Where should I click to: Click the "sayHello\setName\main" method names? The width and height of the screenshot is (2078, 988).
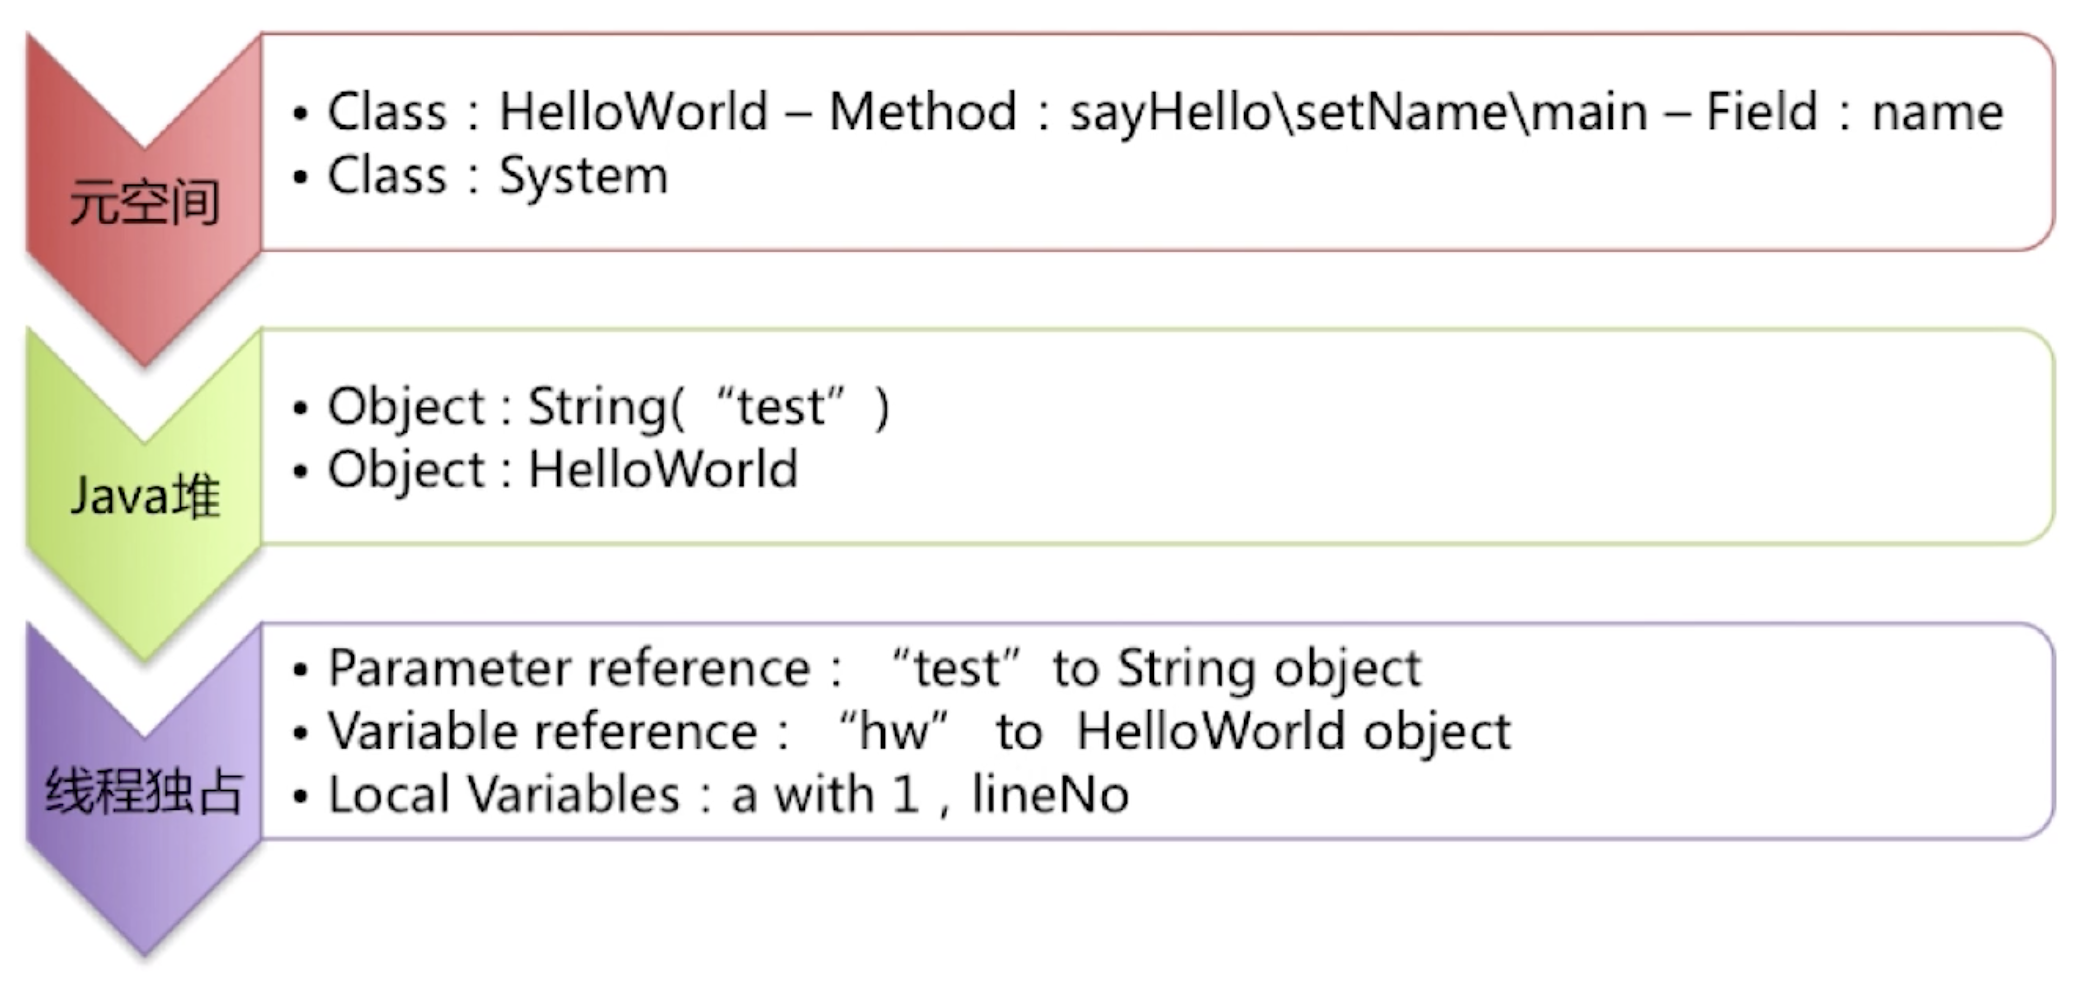coord(1358,111)
